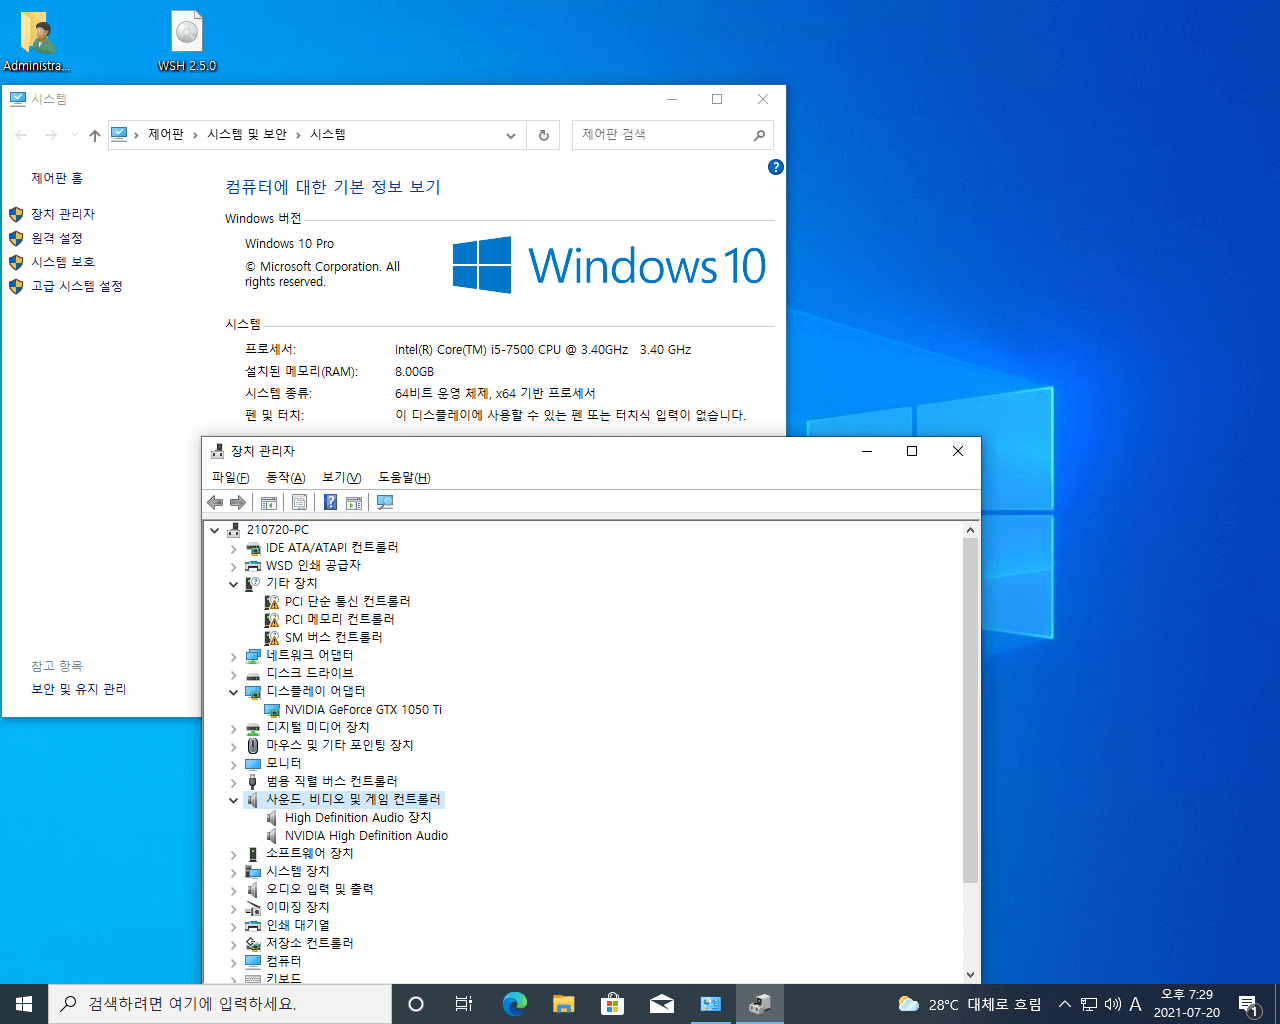The image size is (1280, 1024).
Task: Expand 디스크 드라이브 node
Action: tap(234, 674)
